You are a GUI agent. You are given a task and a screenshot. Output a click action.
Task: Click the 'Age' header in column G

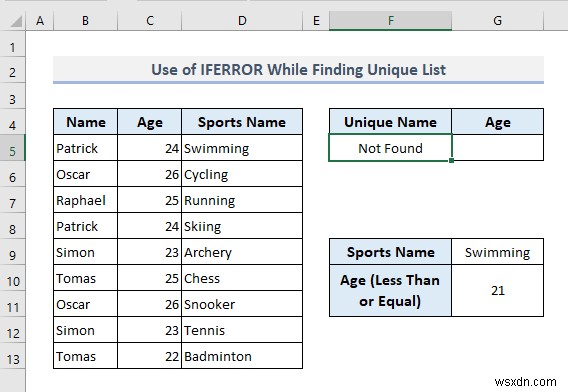coord(498,122)
